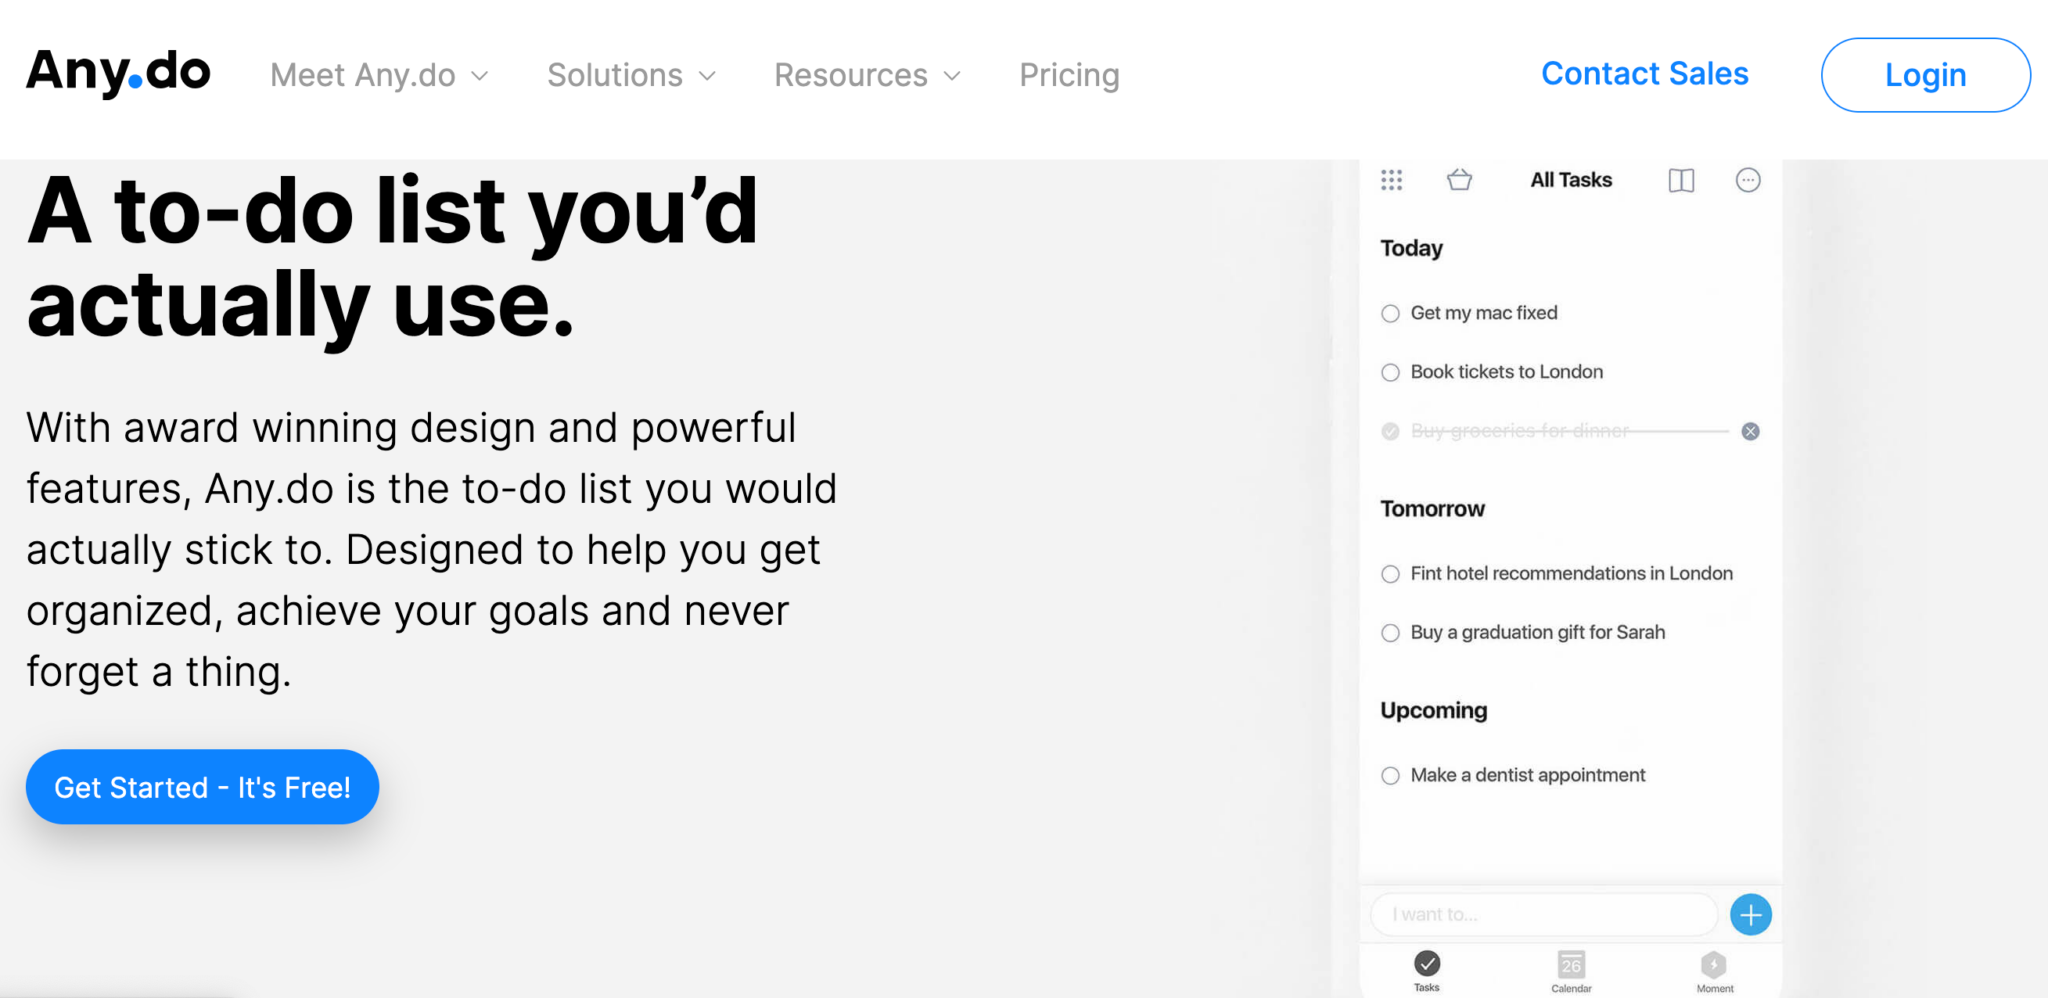Screen dimensions: 2048x998
Task: Switch to the Calendar tab icon
Action: pyautogui.click(x=1571, y=967)
